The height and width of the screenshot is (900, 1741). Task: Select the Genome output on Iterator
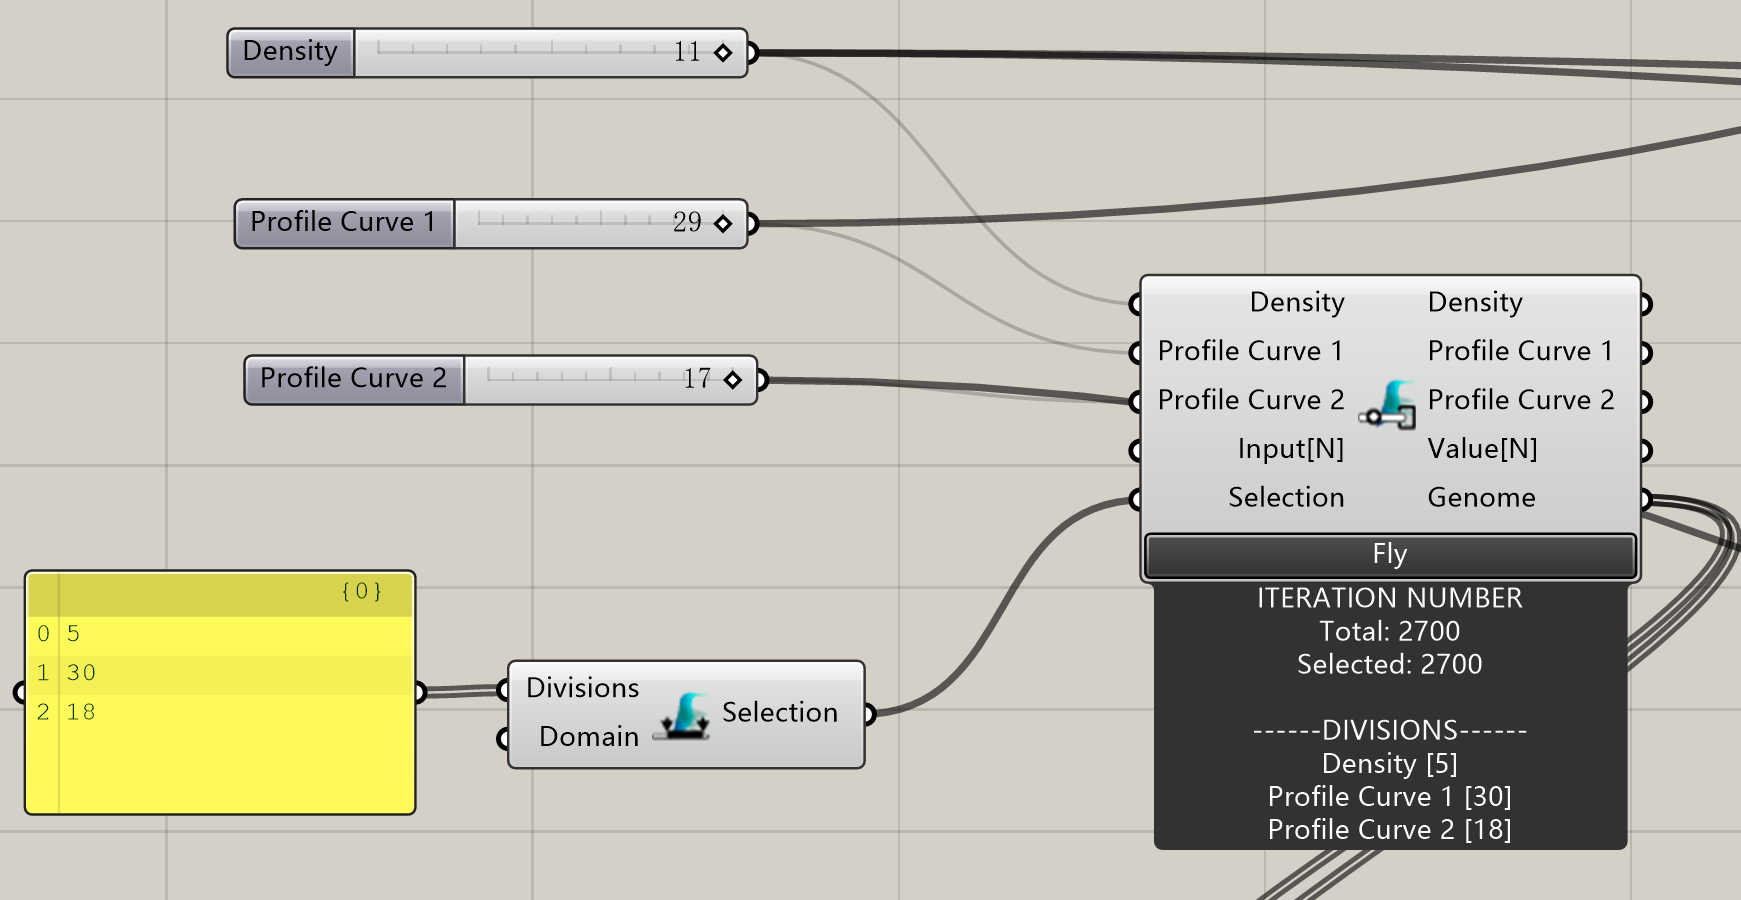(x=1481, y=498)
